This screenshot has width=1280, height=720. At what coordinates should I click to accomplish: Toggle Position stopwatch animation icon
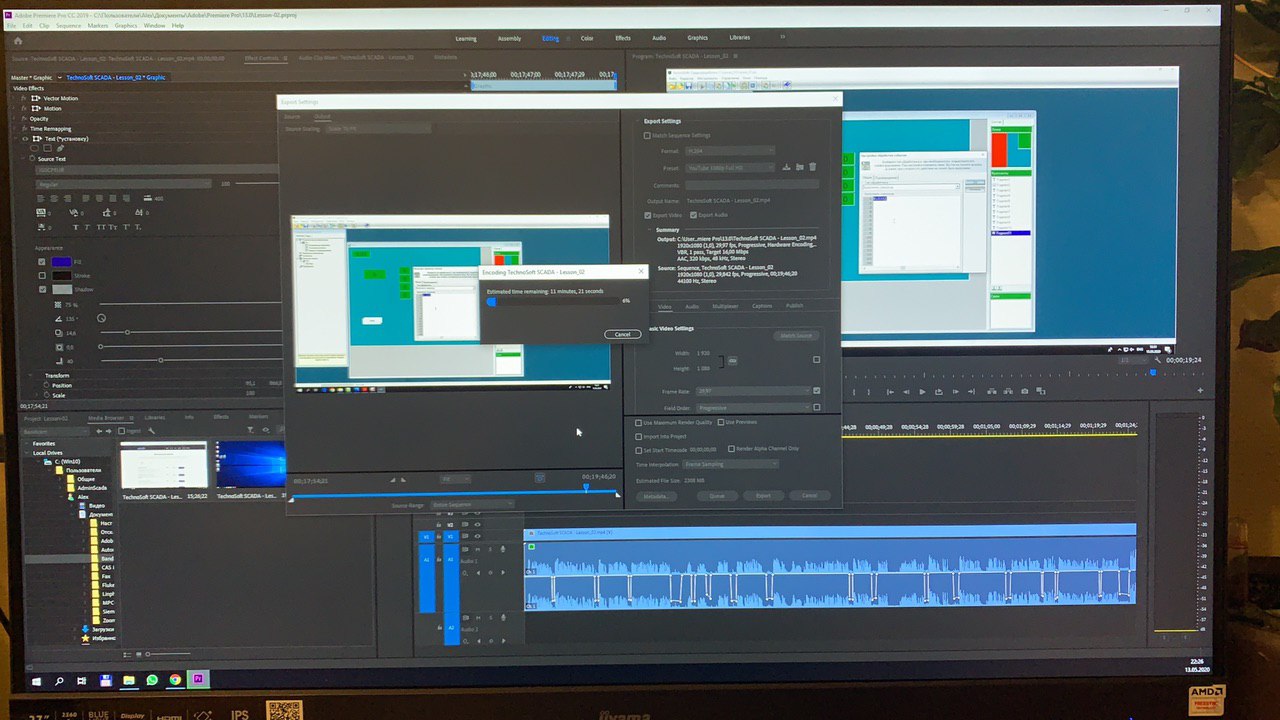tap(47, 385)
